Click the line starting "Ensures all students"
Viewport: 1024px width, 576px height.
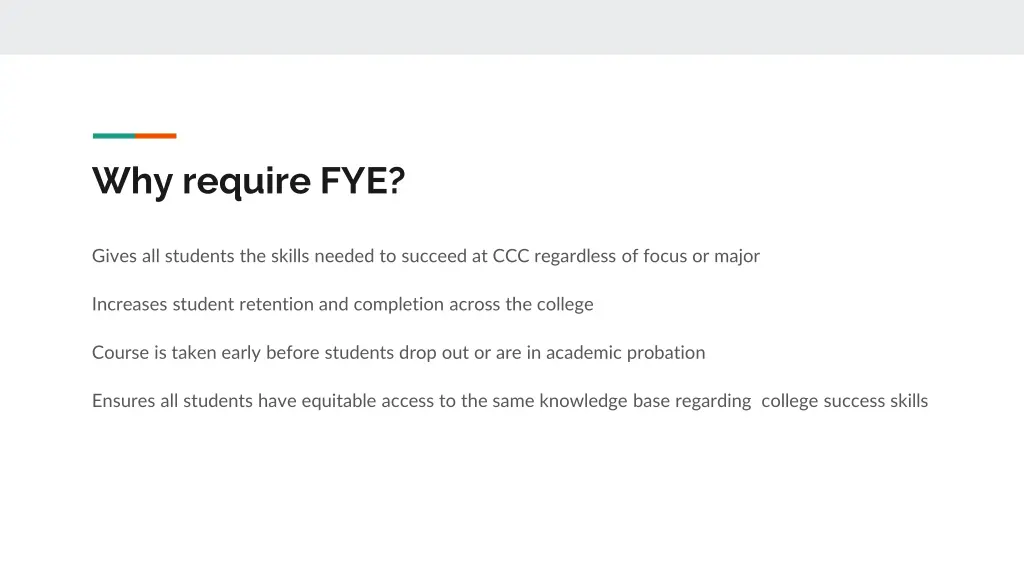click(x=509, y=401)
